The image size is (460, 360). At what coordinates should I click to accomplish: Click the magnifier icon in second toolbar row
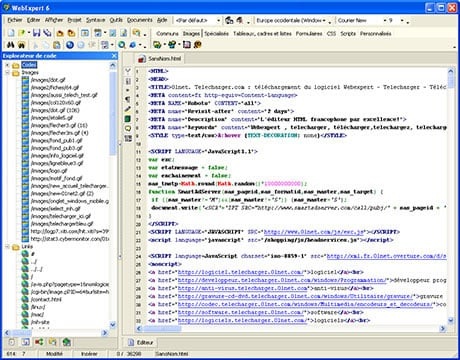pyautogui.click(x=122, y=45)
